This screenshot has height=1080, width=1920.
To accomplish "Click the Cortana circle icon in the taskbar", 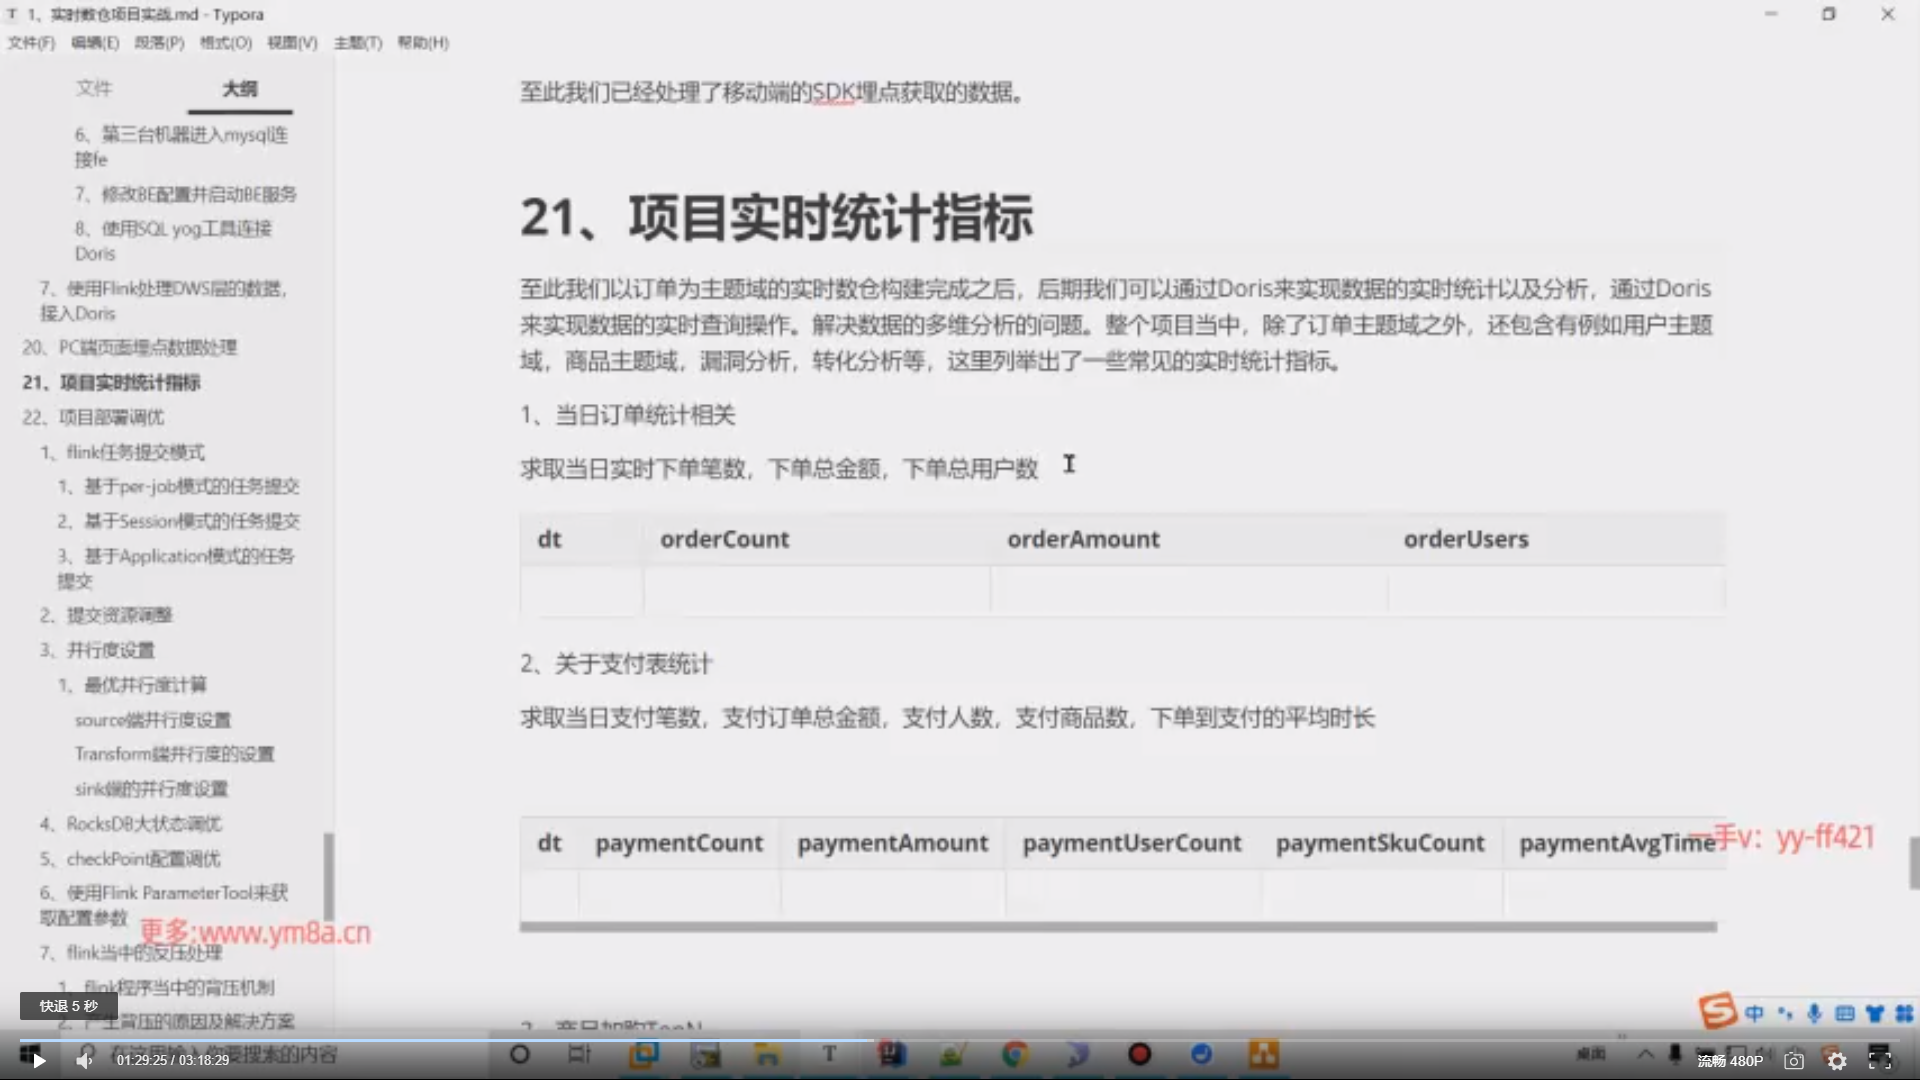I will pos(520,1054).
